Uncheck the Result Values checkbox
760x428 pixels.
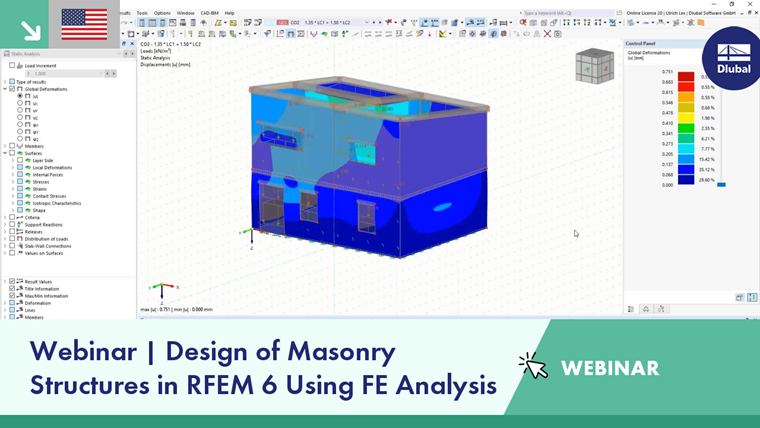(12, 281)
